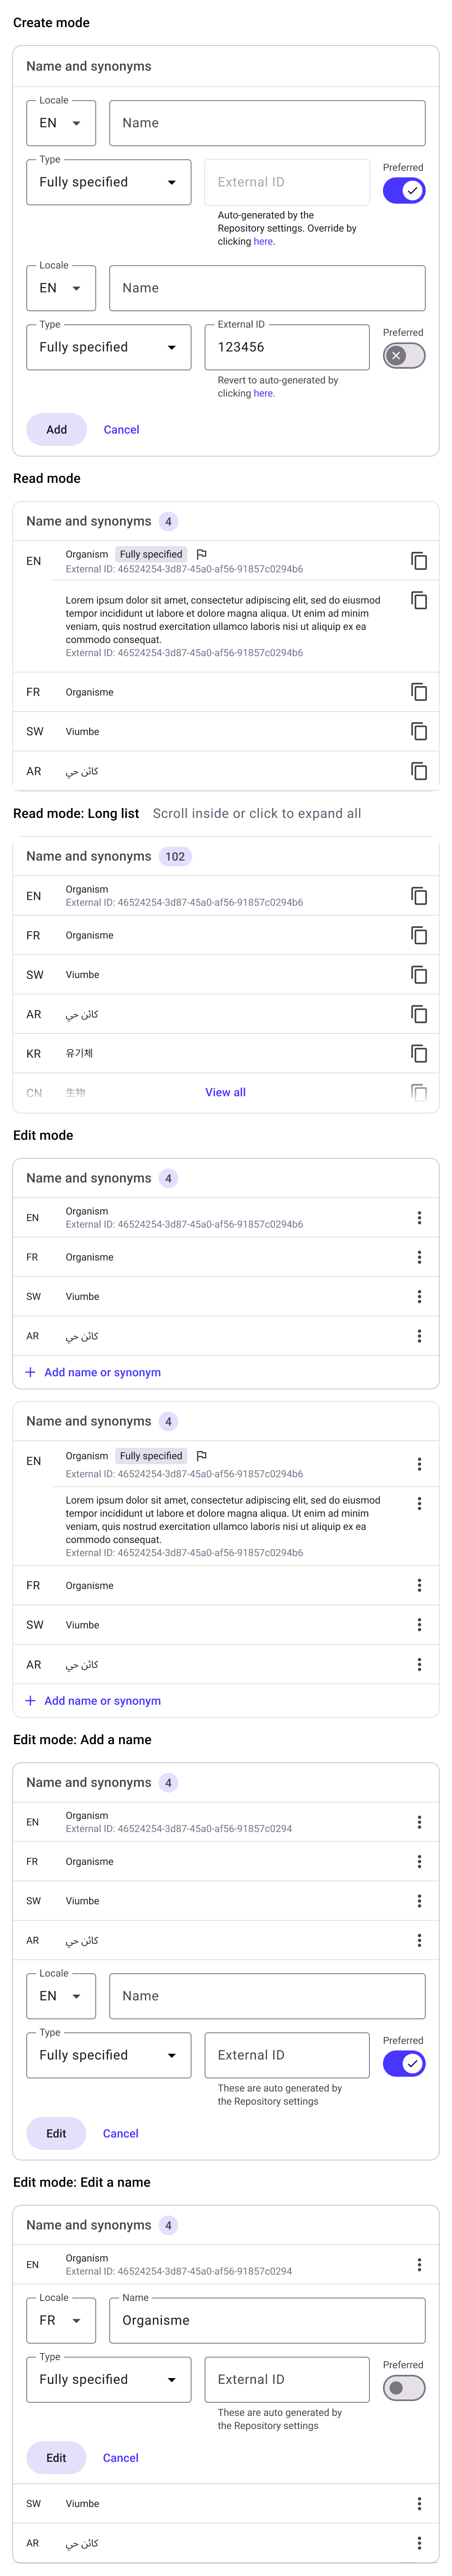Click Cancel next to the Add button
Screen dimensions: 452x2576
121,429
